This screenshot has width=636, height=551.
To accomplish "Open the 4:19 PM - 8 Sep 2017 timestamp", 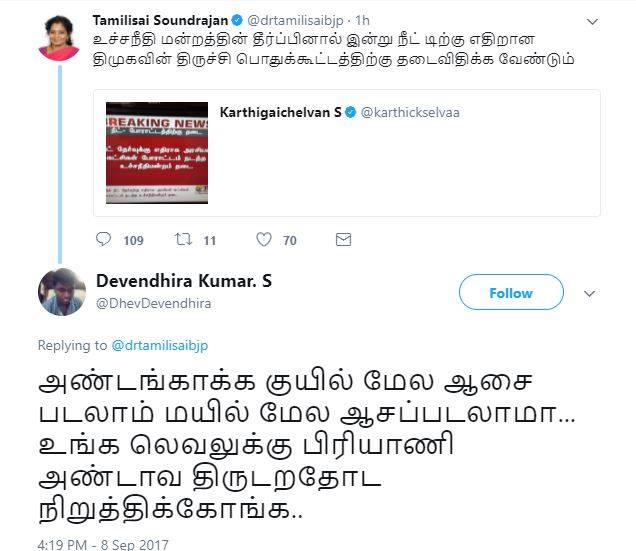I will pos(103,545).
